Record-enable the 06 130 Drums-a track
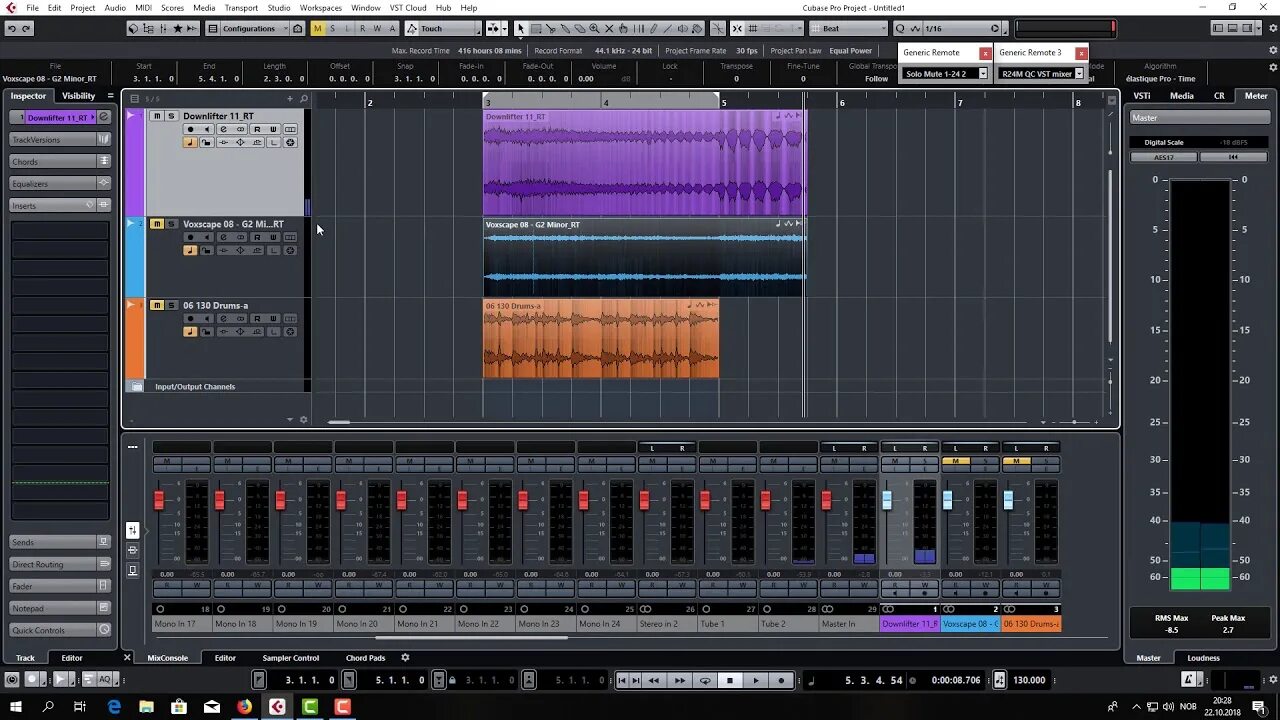The image size is (1280, 720). tap(190, 319)
